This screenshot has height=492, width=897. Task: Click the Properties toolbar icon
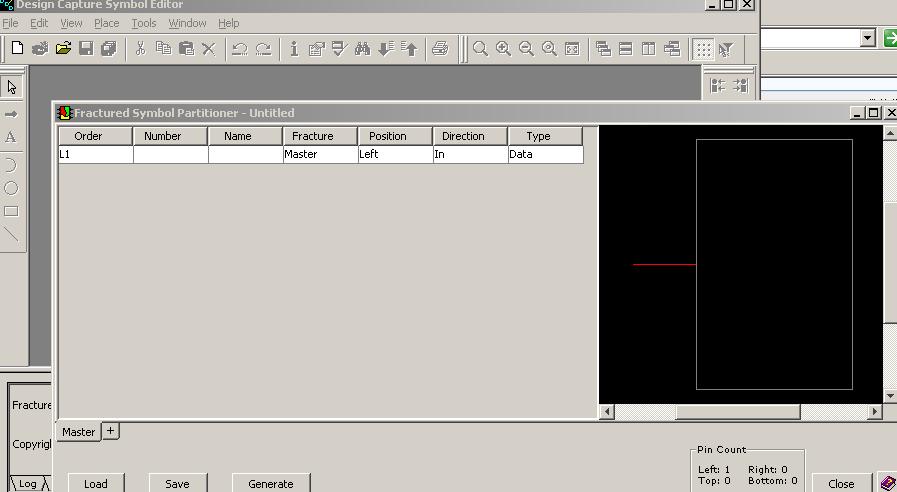pos(316,49)
